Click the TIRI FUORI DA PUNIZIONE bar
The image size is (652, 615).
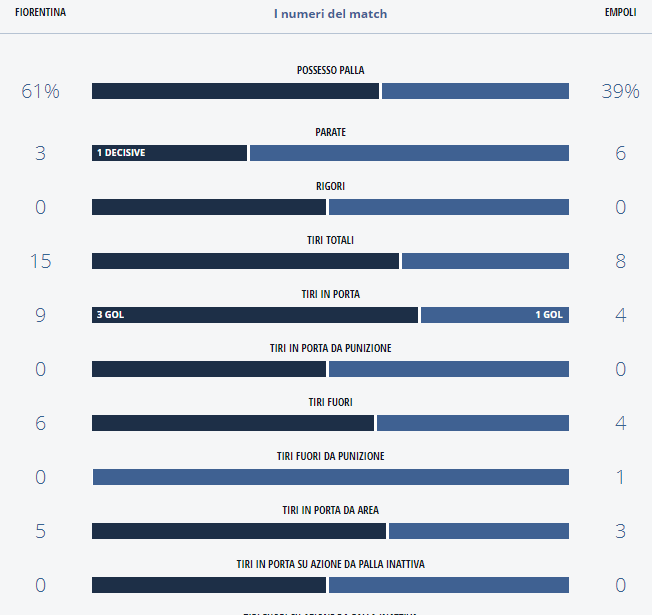pyautogui.click(x=330, y=477)
